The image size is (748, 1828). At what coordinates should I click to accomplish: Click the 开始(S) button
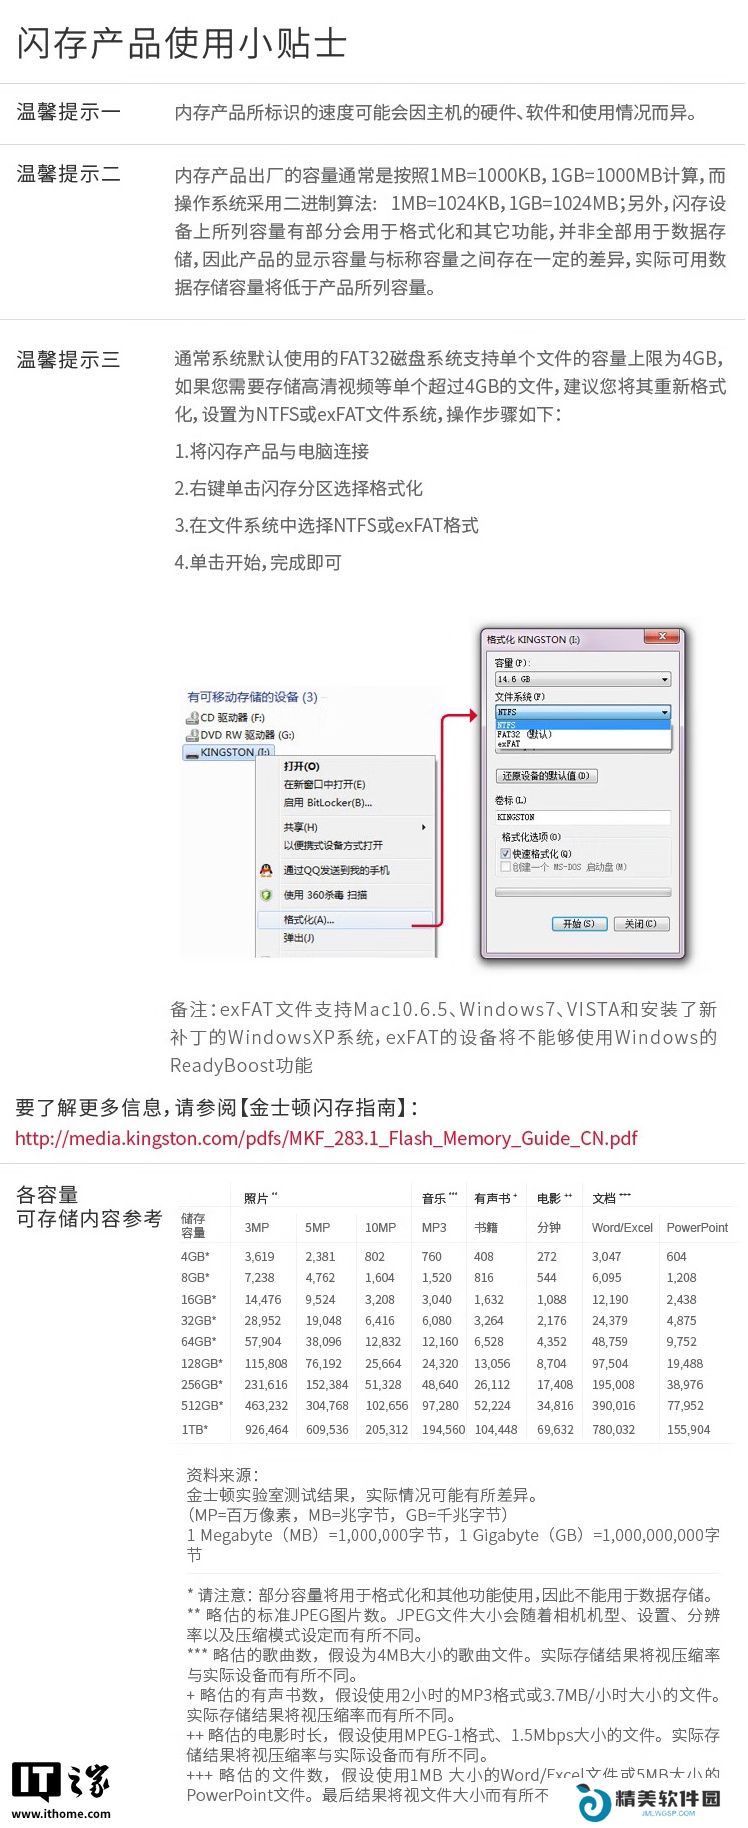[579, 924]
